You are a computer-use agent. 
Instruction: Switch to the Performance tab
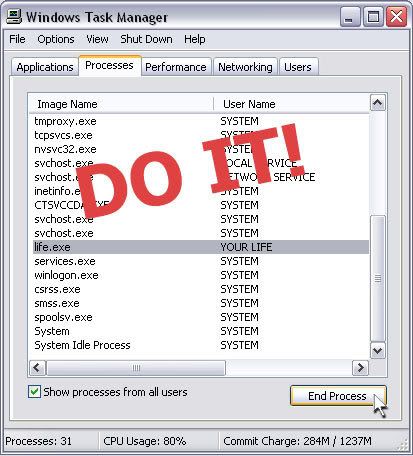coord(176,67)
